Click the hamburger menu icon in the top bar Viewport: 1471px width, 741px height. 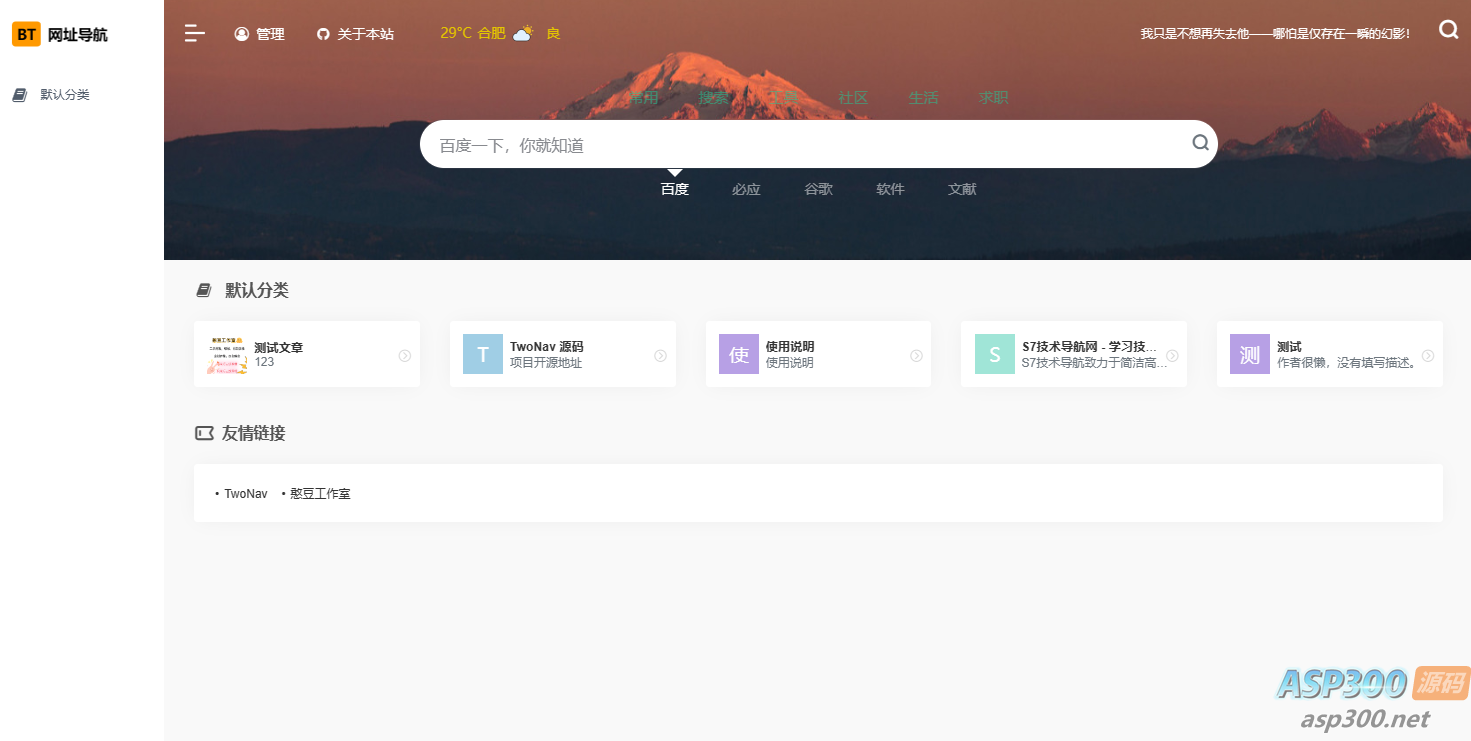click(x=194, y=32)
